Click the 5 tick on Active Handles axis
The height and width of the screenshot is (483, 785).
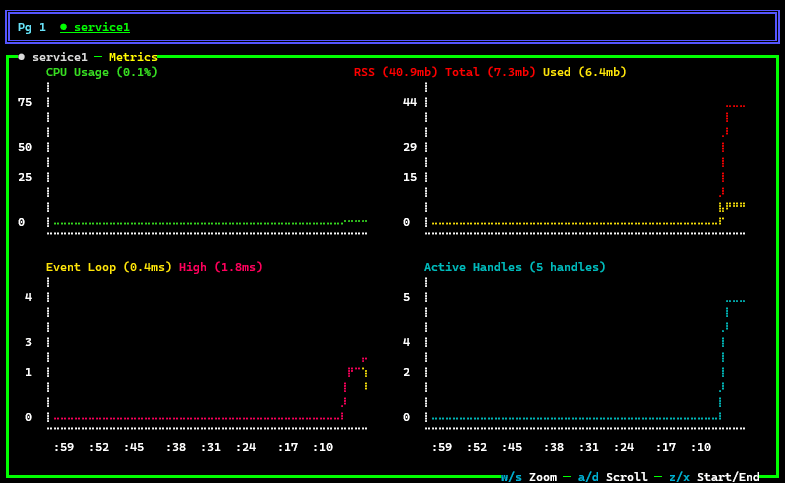(x=407, y=297)
